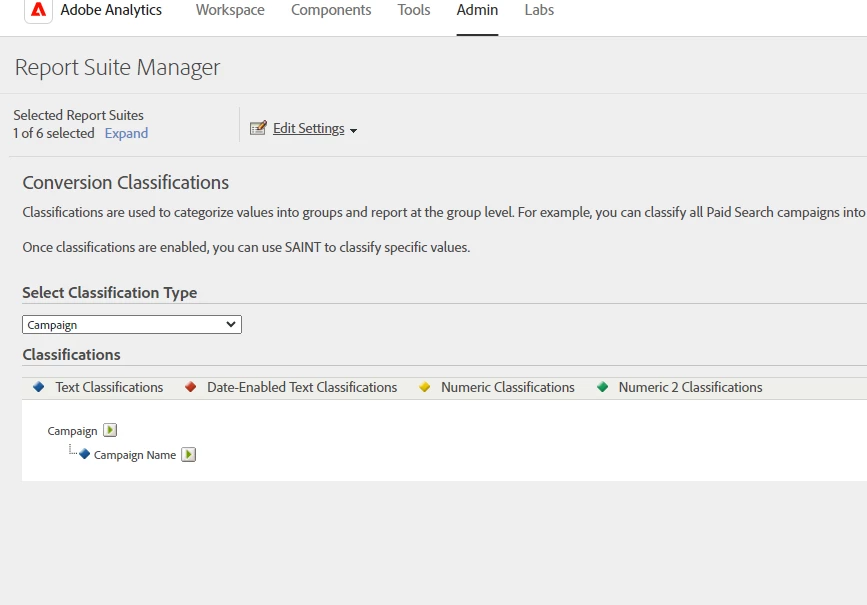Open the Labs menu
Viewport: 867px width, 605px height.
539,10
